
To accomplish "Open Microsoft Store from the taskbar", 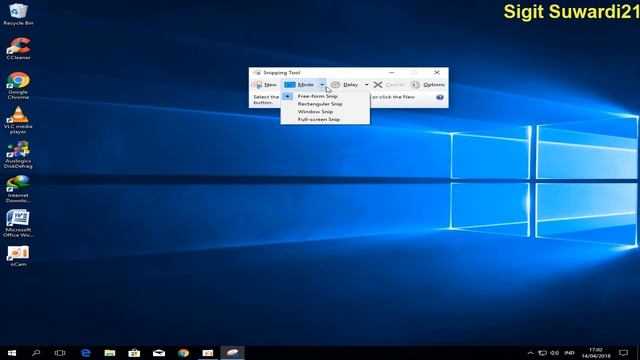I will [x=134, y=353].
